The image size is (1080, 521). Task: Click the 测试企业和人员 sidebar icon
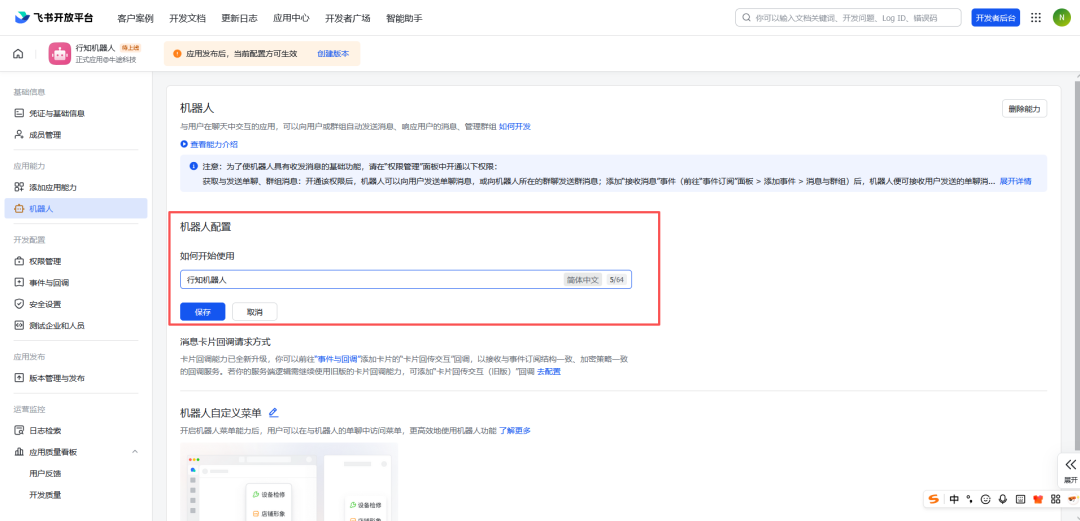click(19, 325)
